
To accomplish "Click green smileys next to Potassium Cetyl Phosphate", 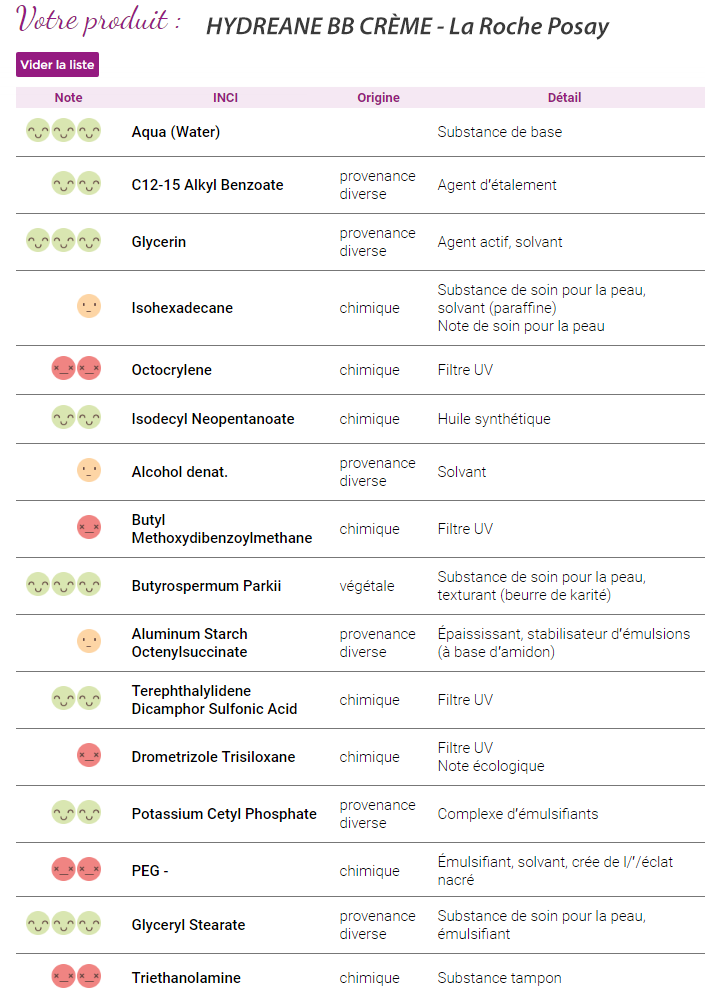I will point(76,812).
